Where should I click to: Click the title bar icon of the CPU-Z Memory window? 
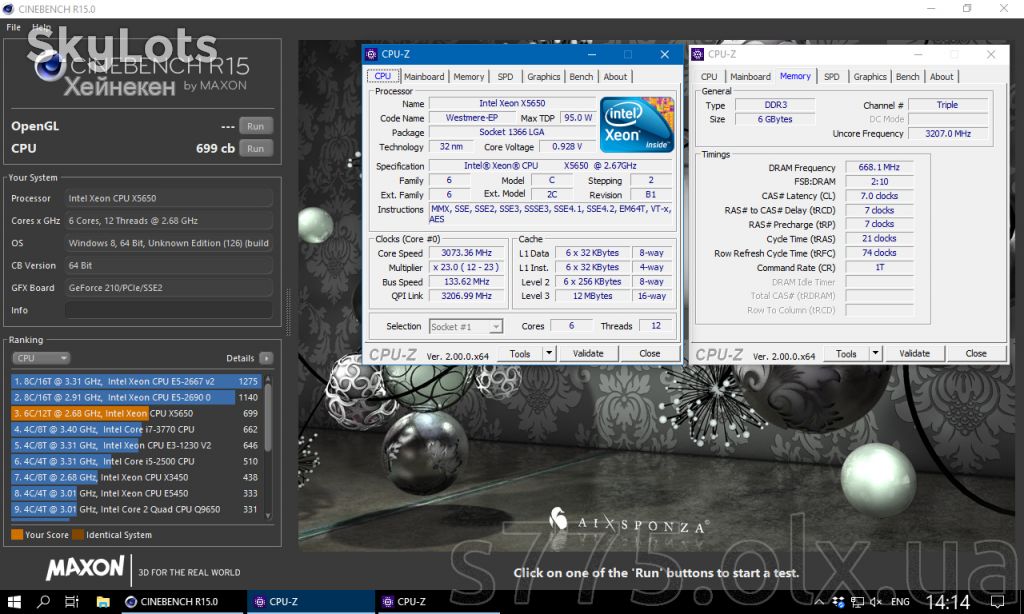click(x=697, y=54)
